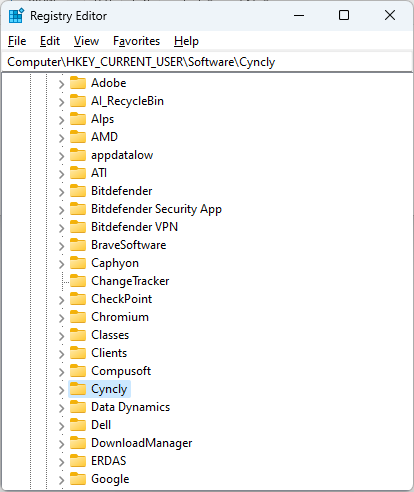Expand the BraveSoftware key
The width and height of the screenshot is (414, 492).
[61, 246]
